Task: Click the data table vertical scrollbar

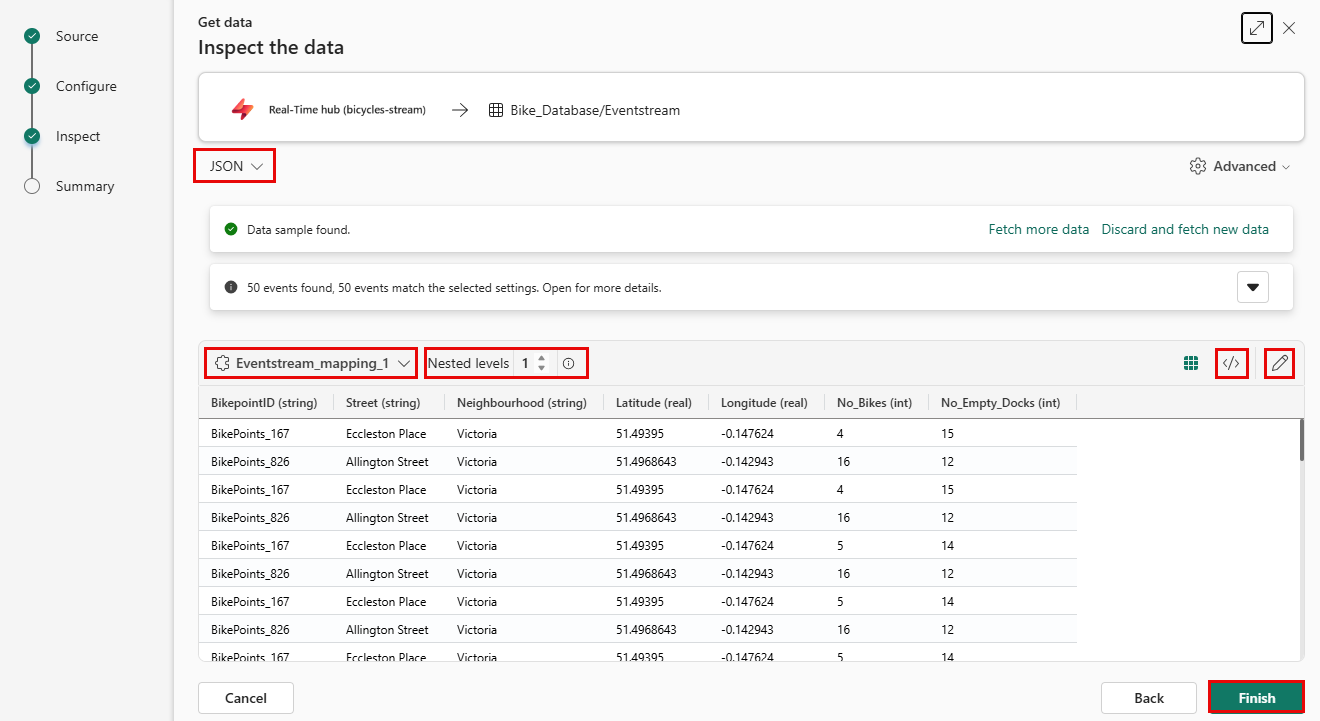Action: [1300, 440]
